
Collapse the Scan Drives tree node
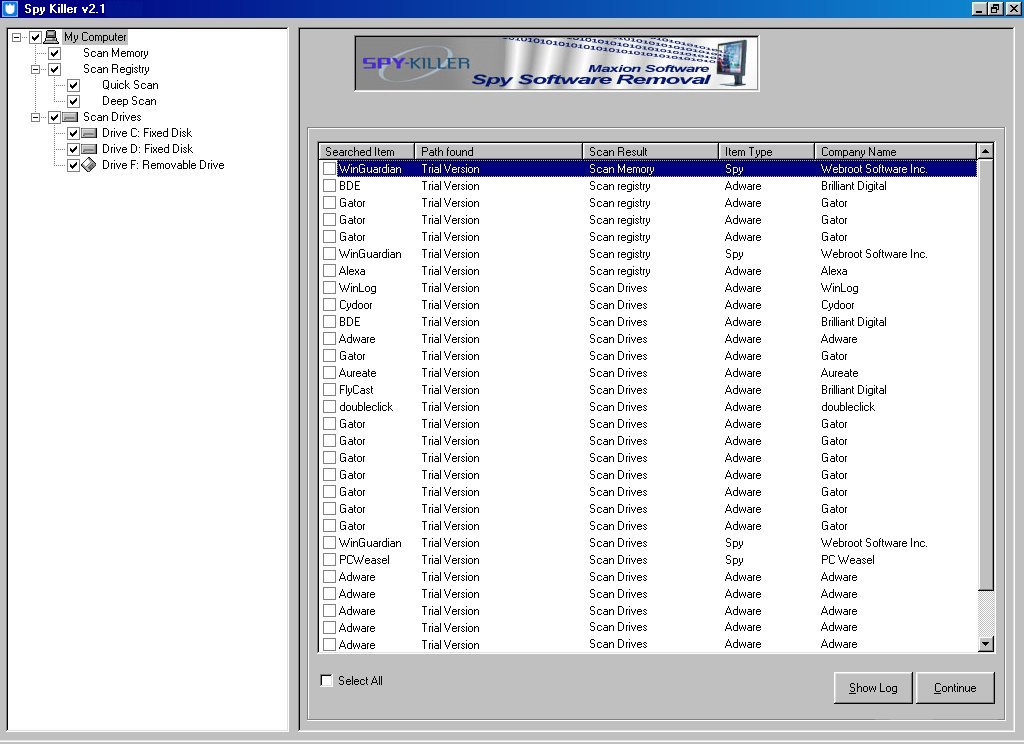pos(35,118)
